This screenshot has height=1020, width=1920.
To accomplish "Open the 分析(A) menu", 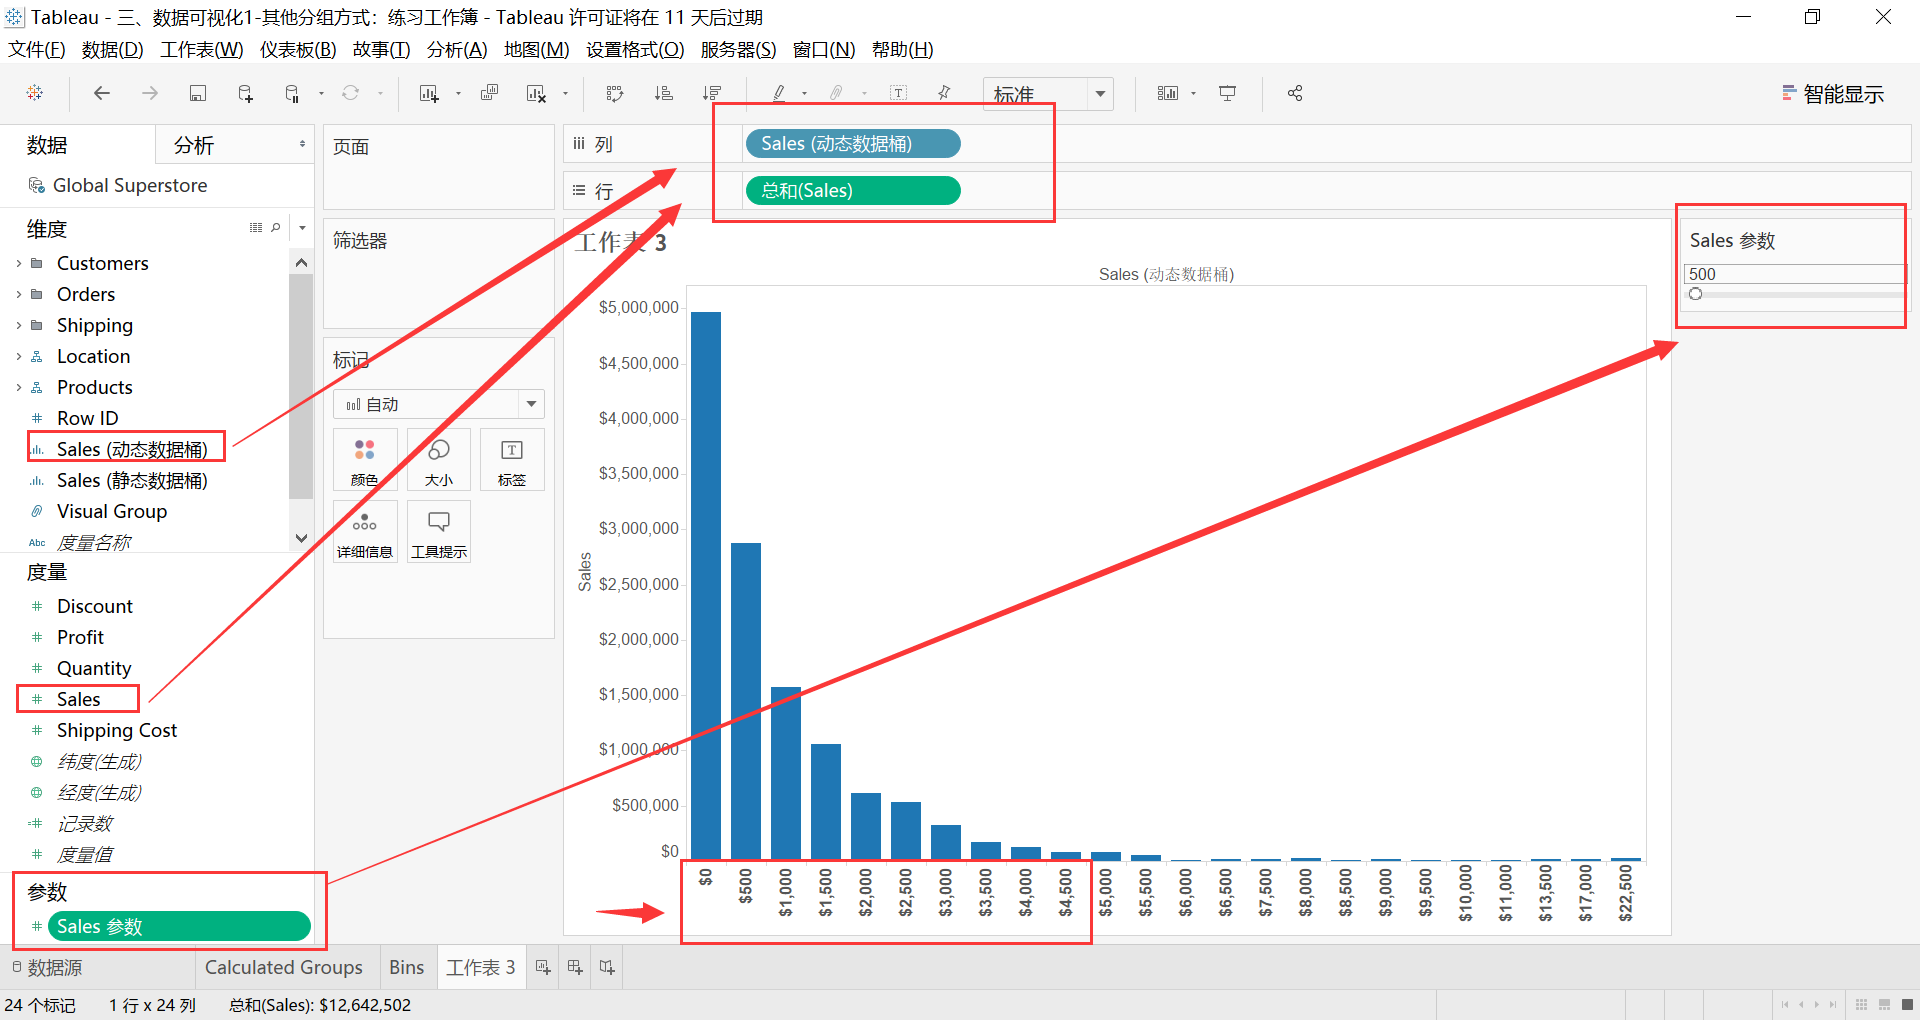I will coord(457,49).
